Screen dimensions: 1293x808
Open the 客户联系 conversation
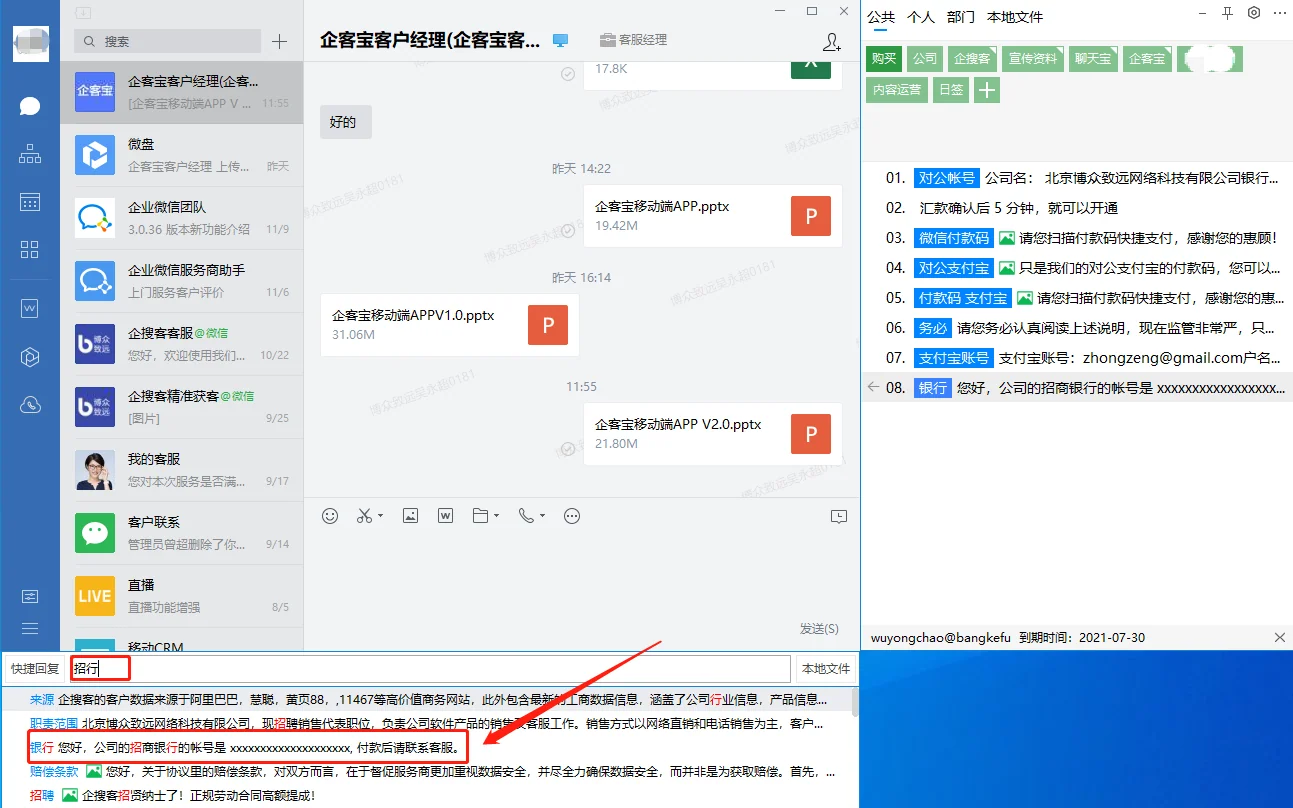pos(181,533)
